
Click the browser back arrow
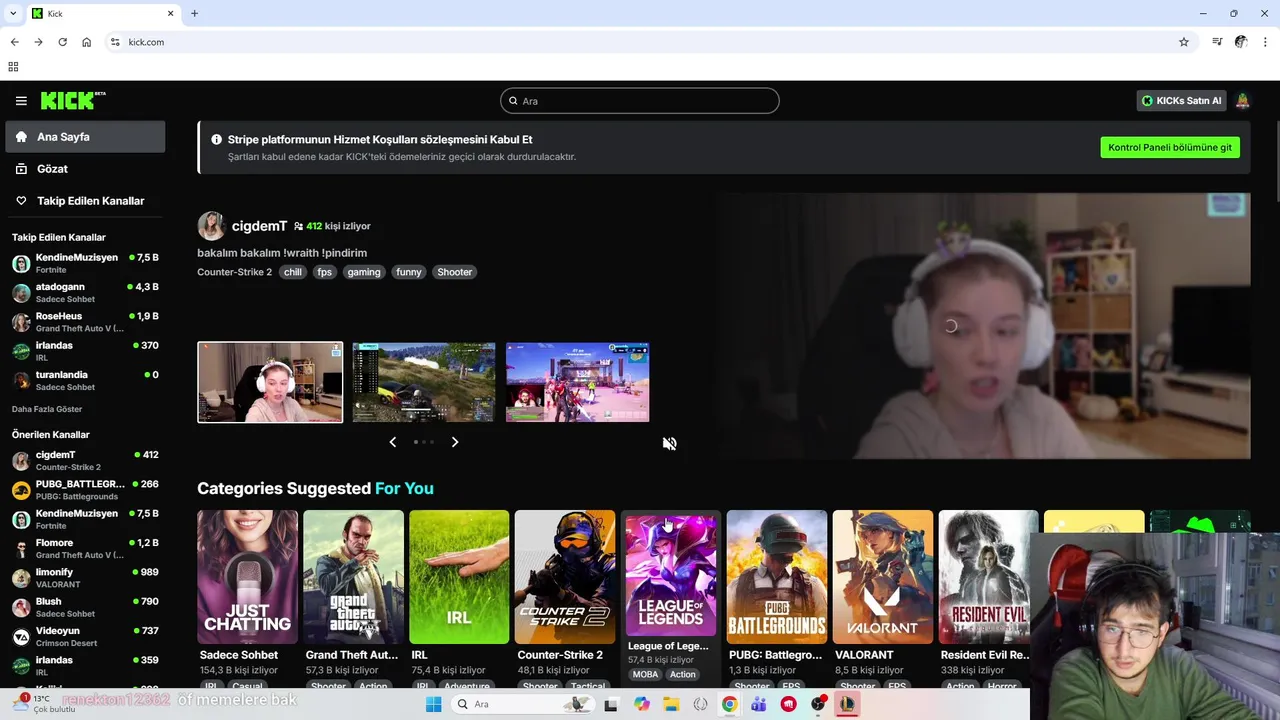pyautogui.click(x=14, y=42)
